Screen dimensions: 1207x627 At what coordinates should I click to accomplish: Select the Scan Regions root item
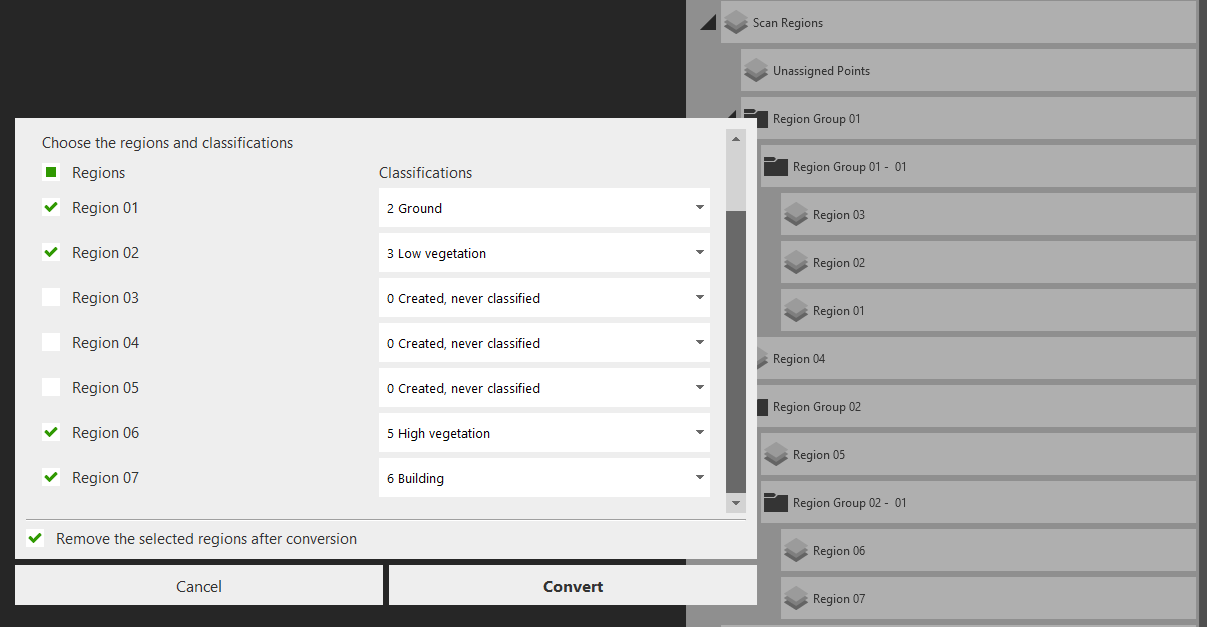(958, 22)
